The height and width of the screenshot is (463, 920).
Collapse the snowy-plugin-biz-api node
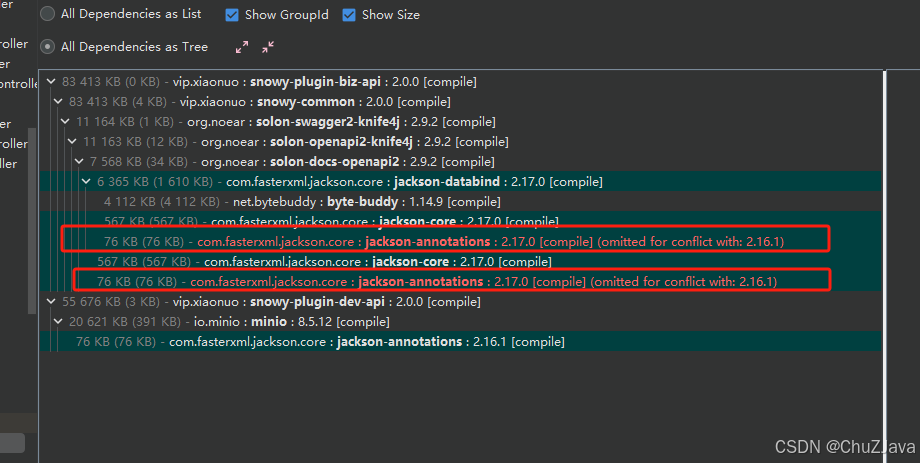point(51,82)
